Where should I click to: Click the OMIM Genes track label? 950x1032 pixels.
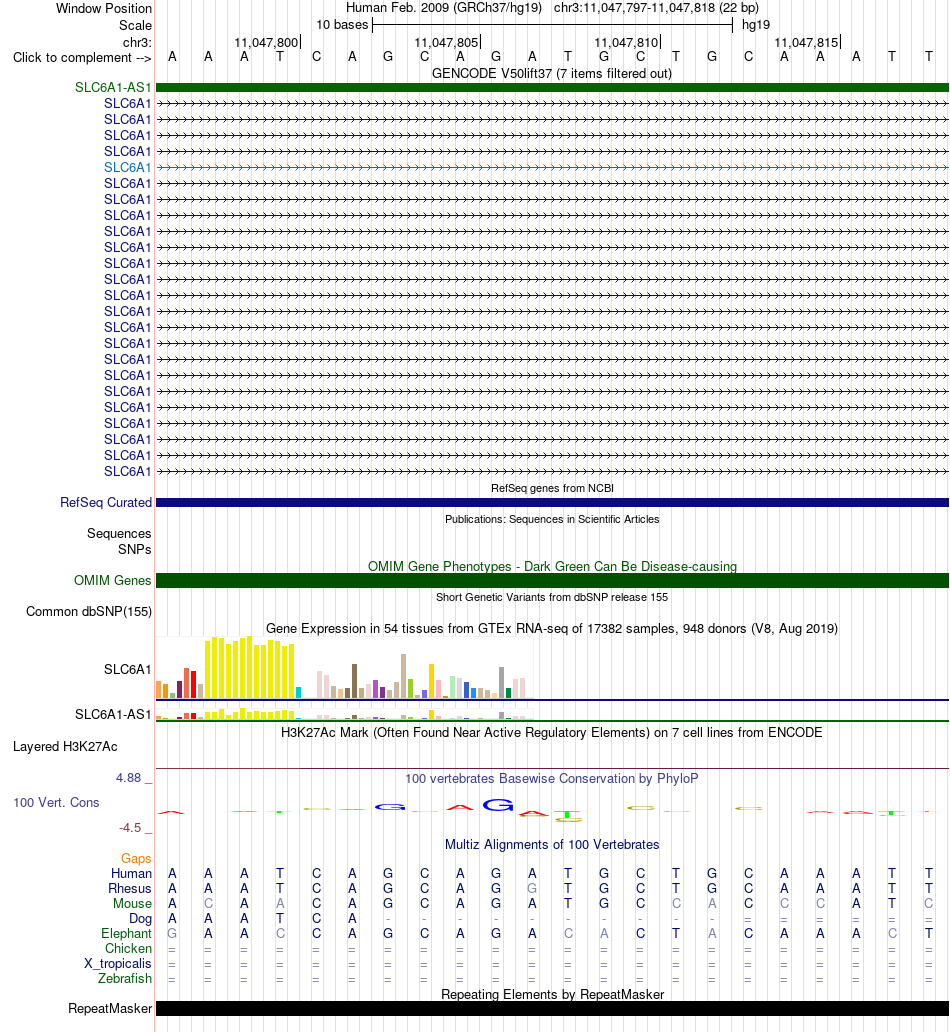coord(113,580)
